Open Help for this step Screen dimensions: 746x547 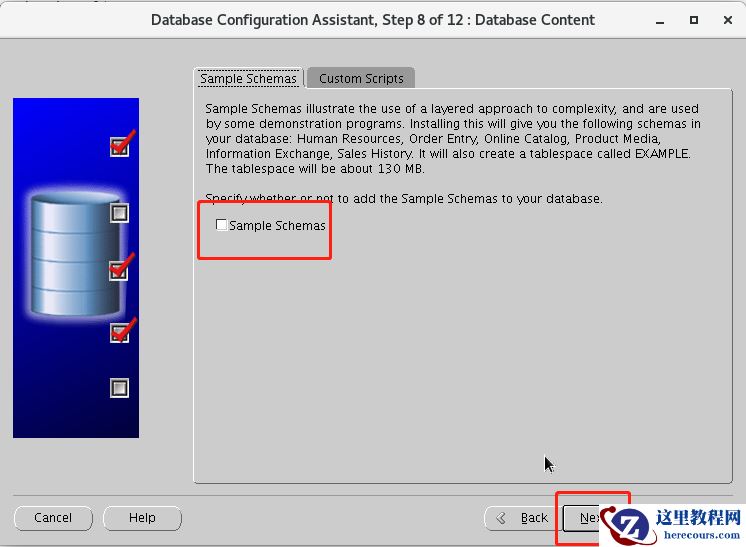click(142, 518)
